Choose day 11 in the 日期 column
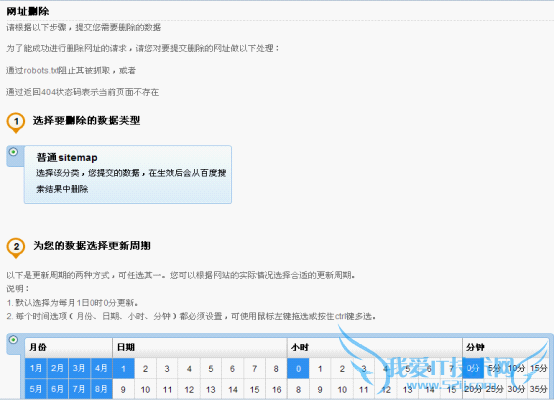The width and height of the screenshot is (554, 400). [x=167, y=389]
